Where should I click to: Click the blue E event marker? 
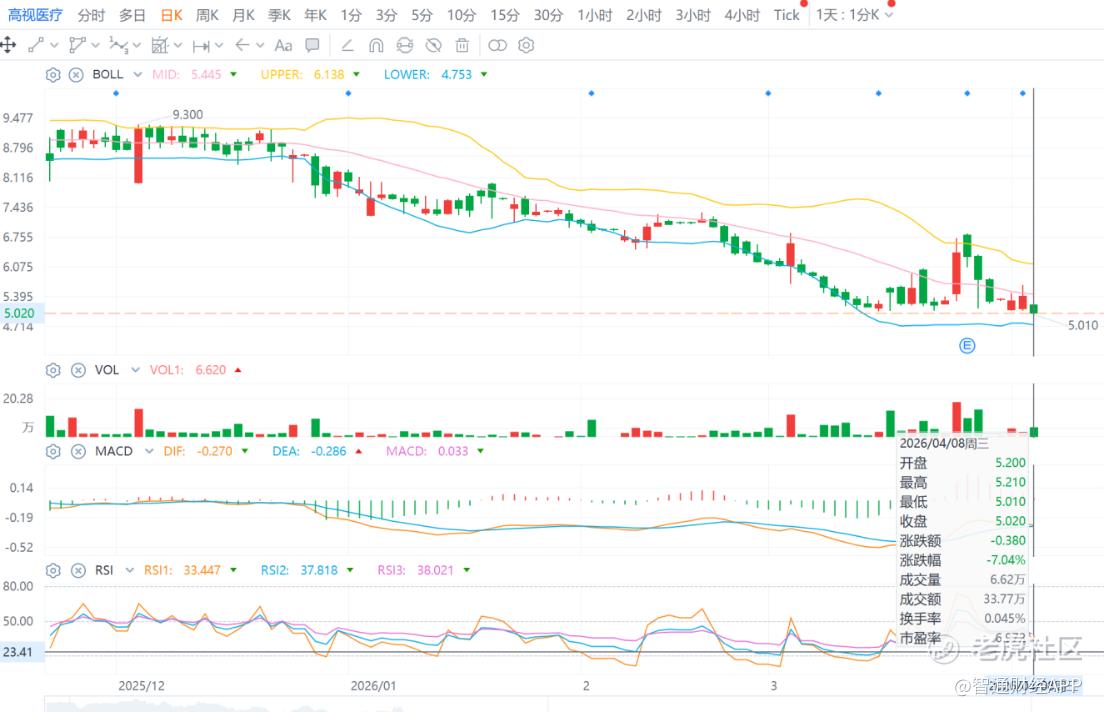point(967,346)
